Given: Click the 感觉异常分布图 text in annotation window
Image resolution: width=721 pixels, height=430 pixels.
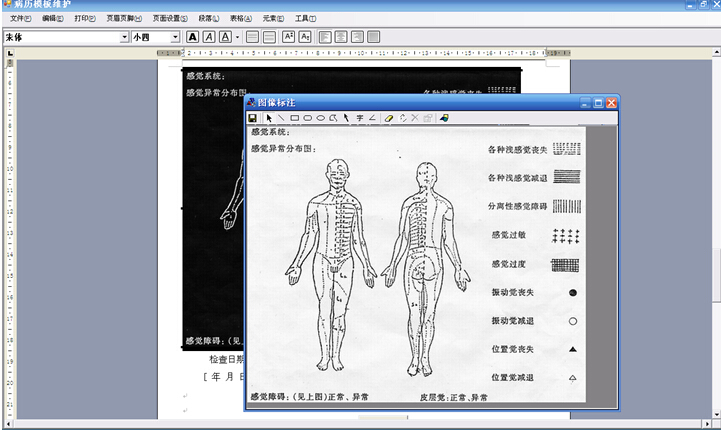Looking at the screenshot, I should pos(283,149).
